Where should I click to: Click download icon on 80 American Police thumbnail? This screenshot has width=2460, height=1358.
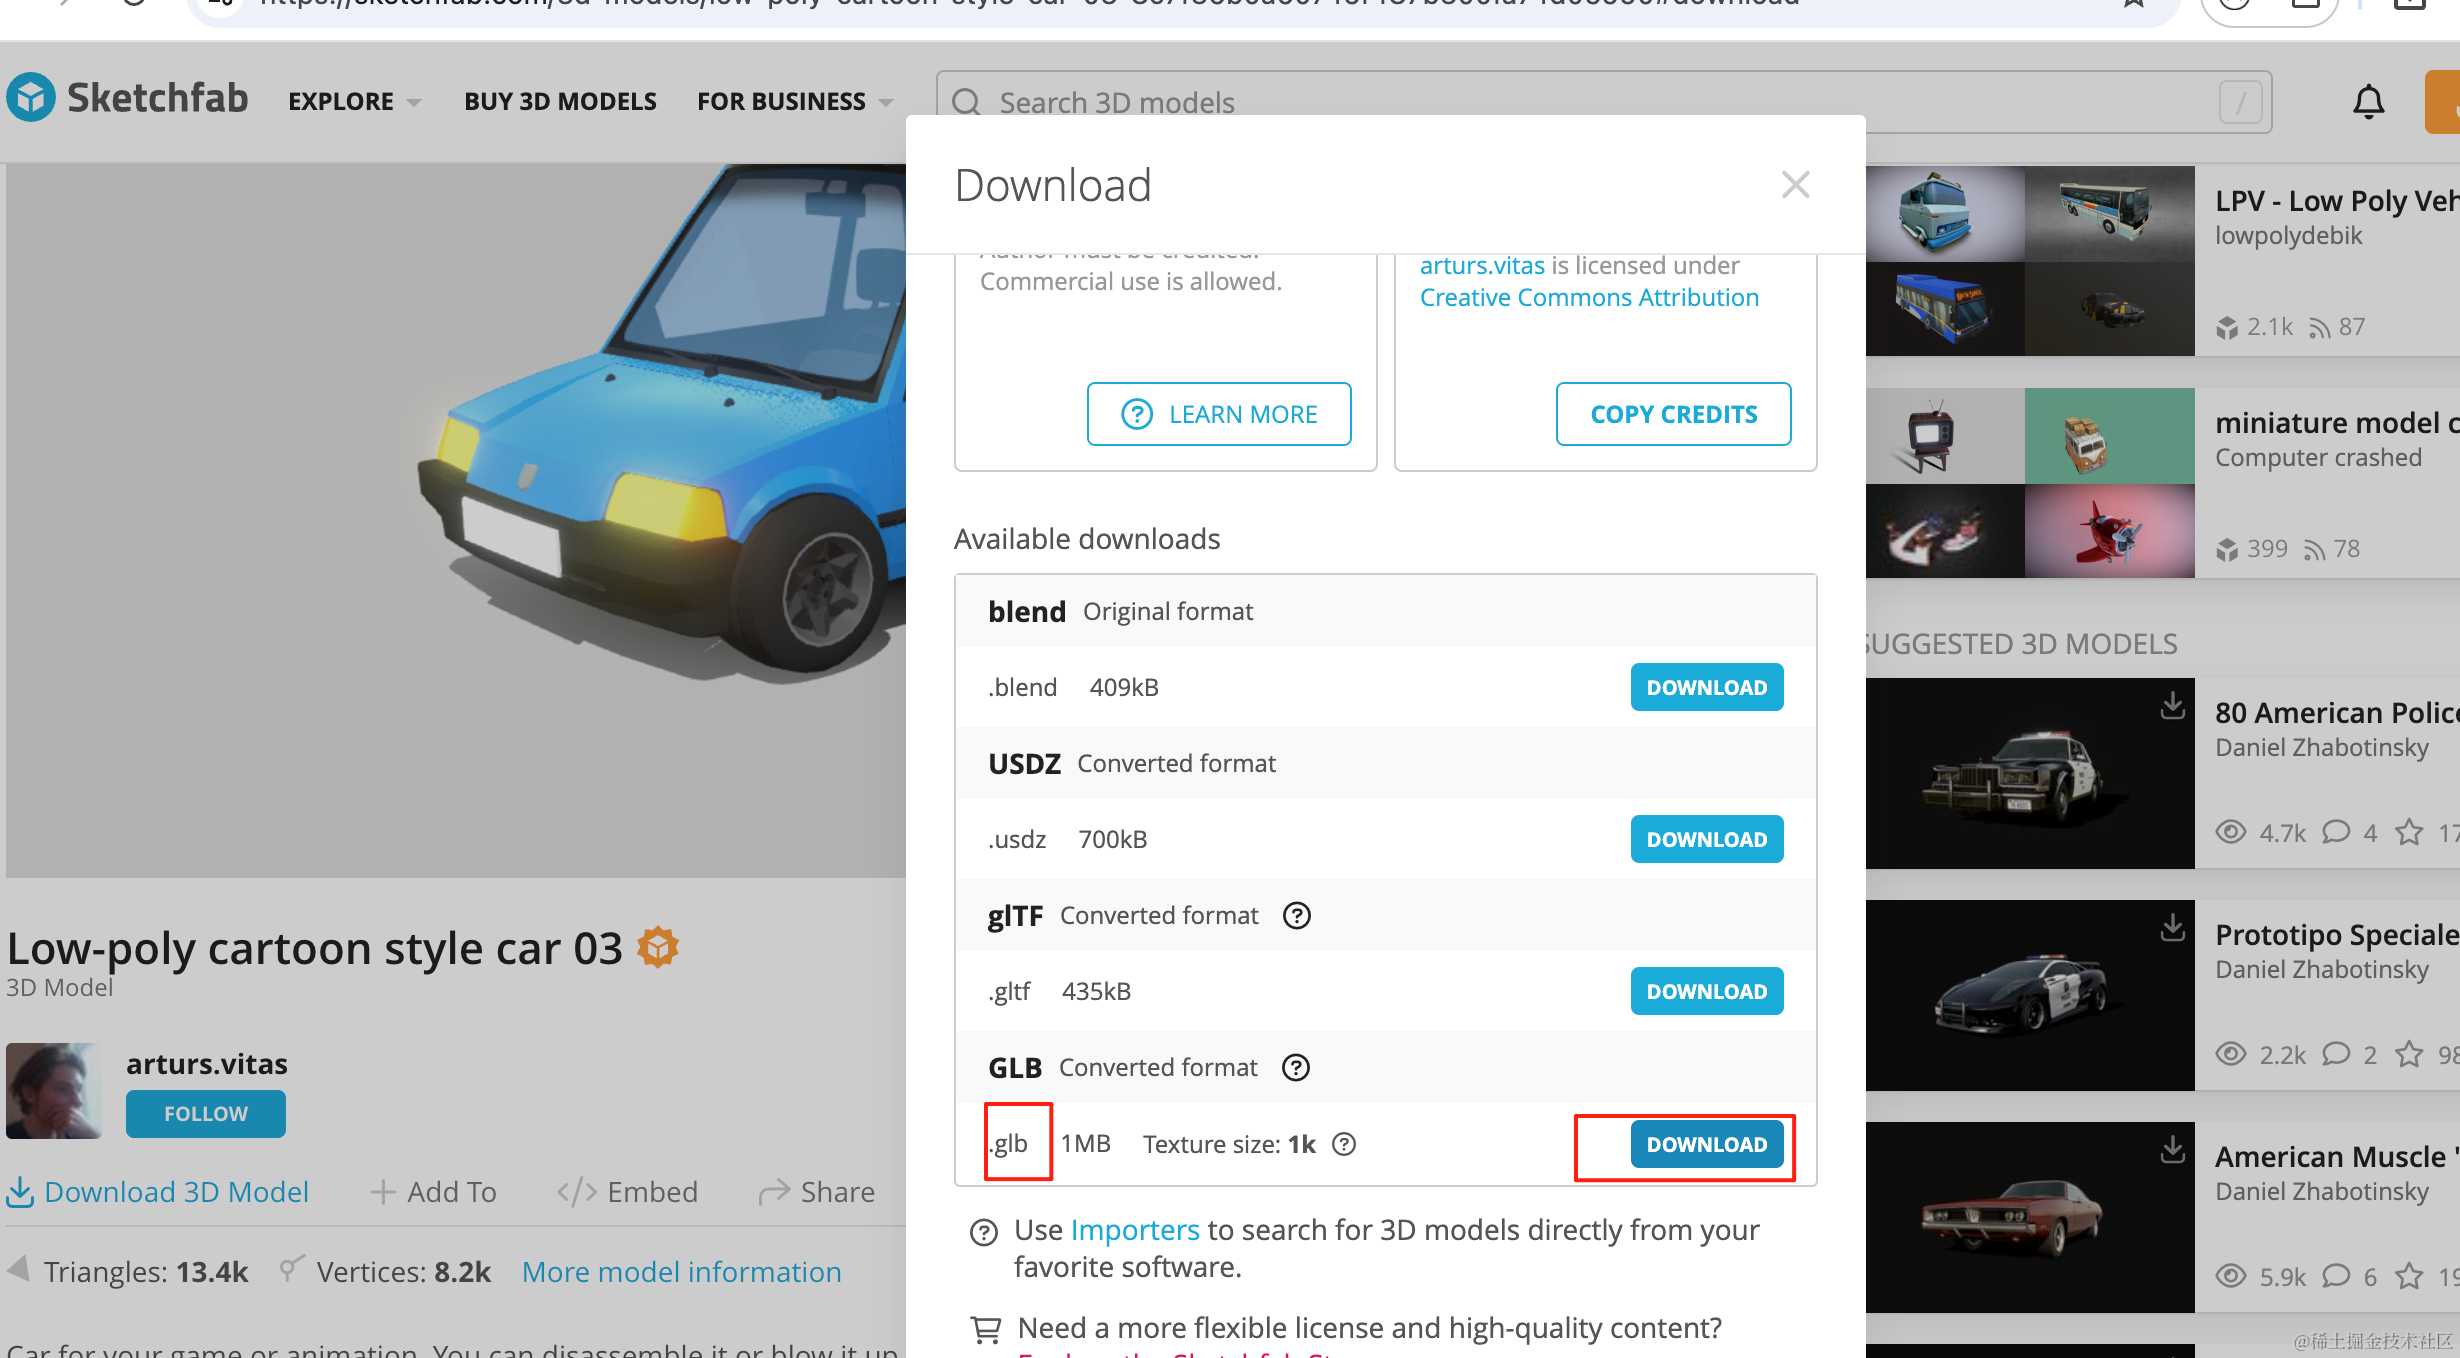pyautogui.click(x=2172, y=706)
